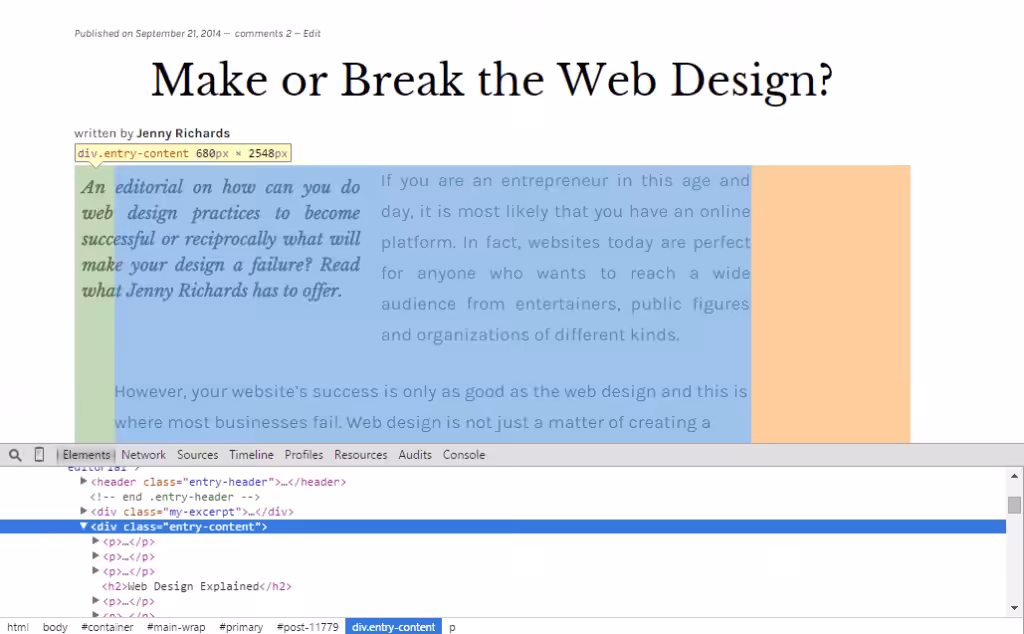Expand the header entry-header node

pos(84,482)
